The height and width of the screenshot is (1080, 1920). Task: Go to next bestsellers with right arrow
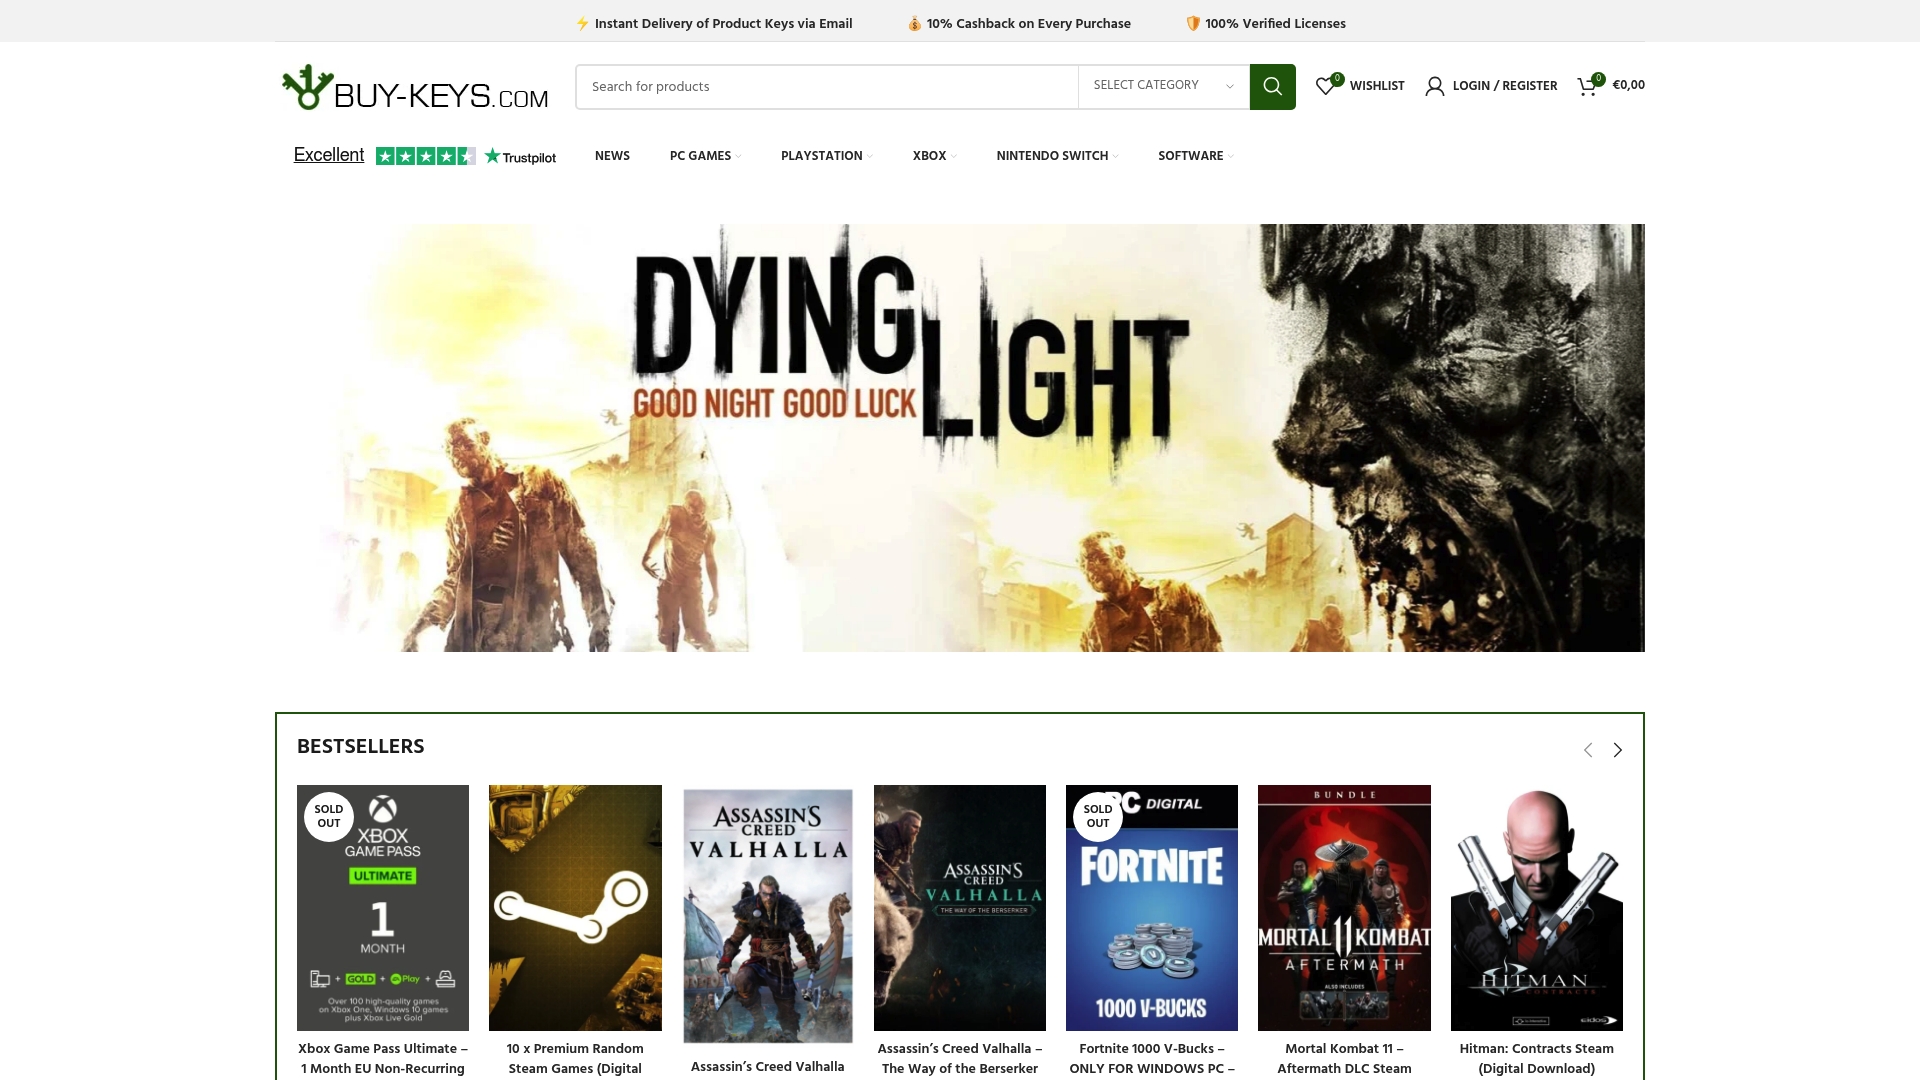pyautogui.click(x=1617, y=750)
